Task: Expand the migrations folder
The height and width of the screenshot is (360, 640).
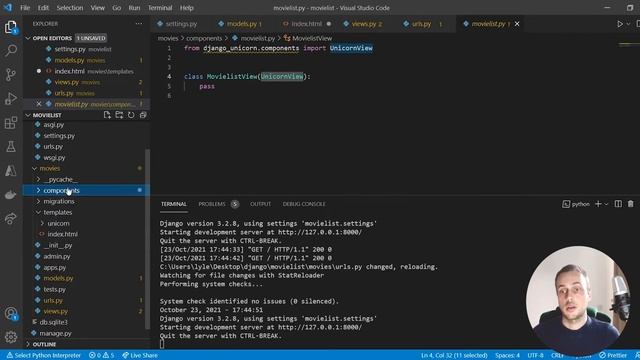Action: (x=39, y=201)
